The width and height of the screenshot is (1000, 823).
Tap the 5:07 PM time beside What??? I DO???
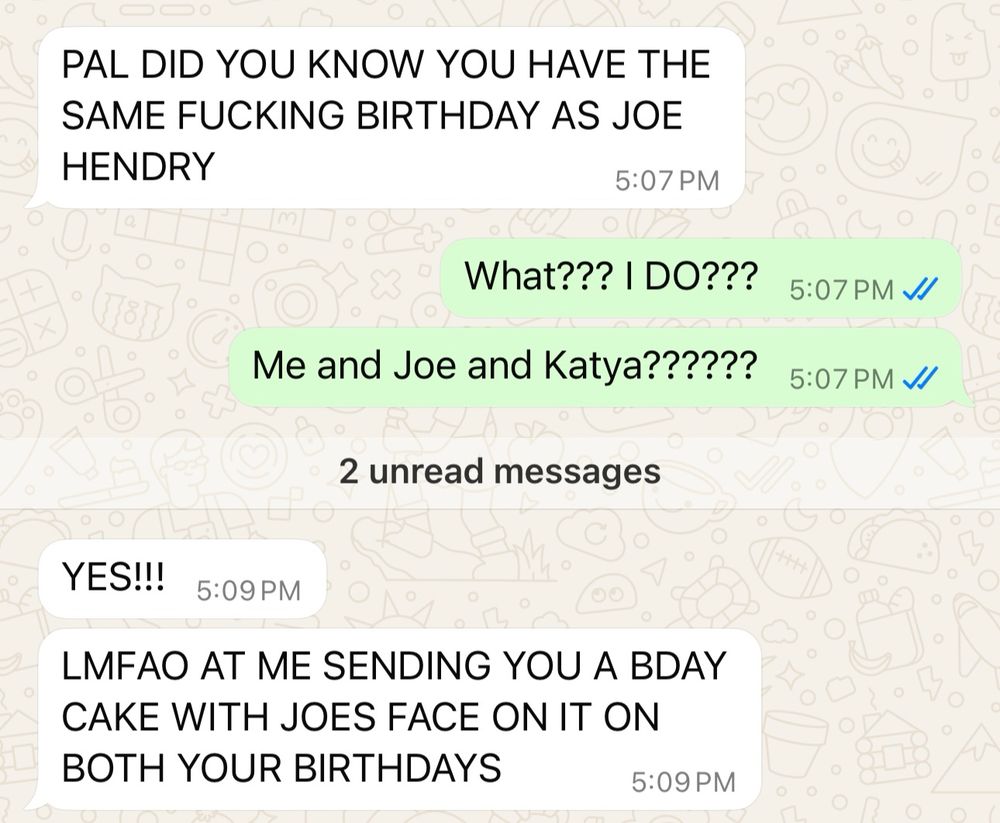(841, 290)
